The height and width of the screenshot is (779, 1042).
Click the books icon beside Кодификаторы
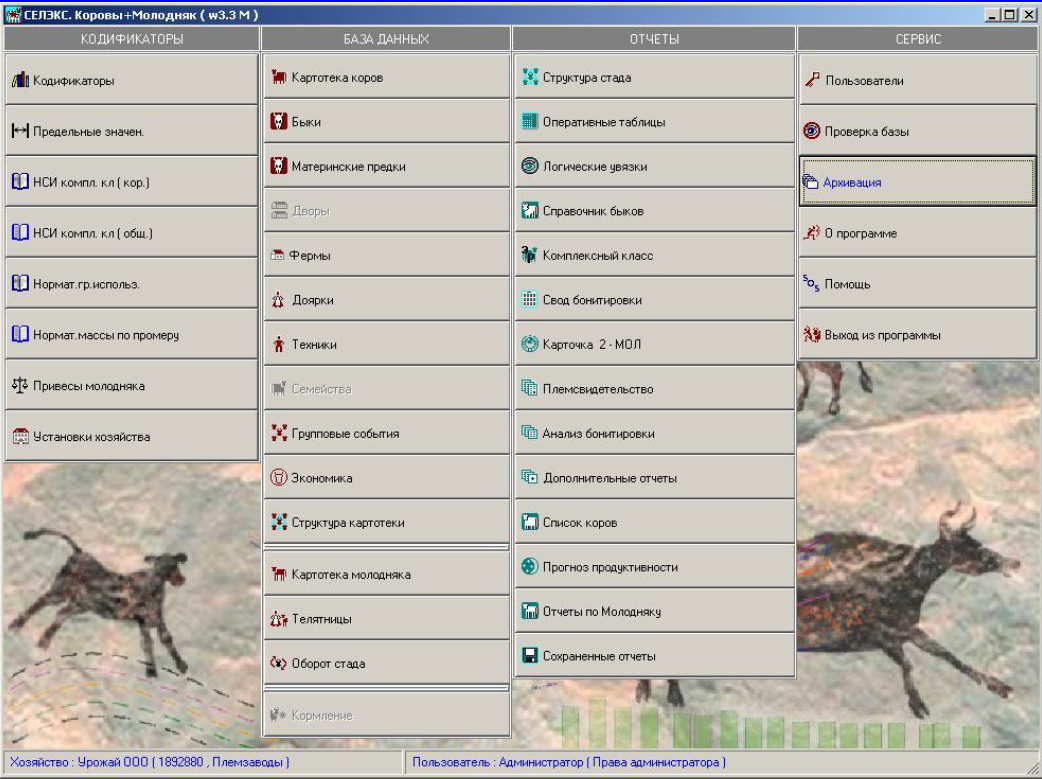[x=21, y=80]
